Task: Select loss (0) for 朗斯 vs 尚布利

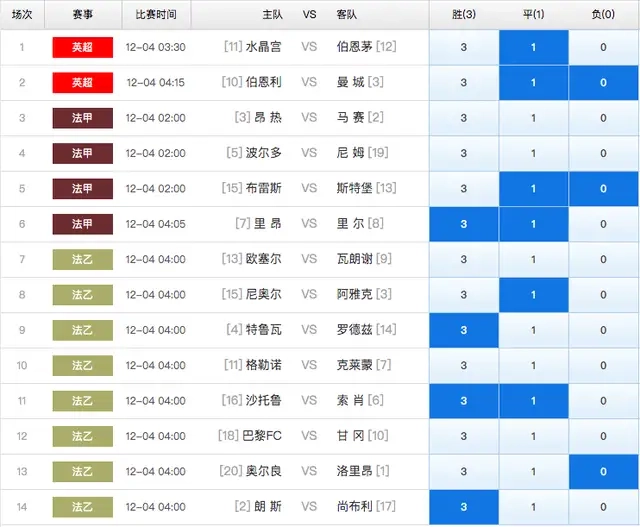Action: point(603,507)
